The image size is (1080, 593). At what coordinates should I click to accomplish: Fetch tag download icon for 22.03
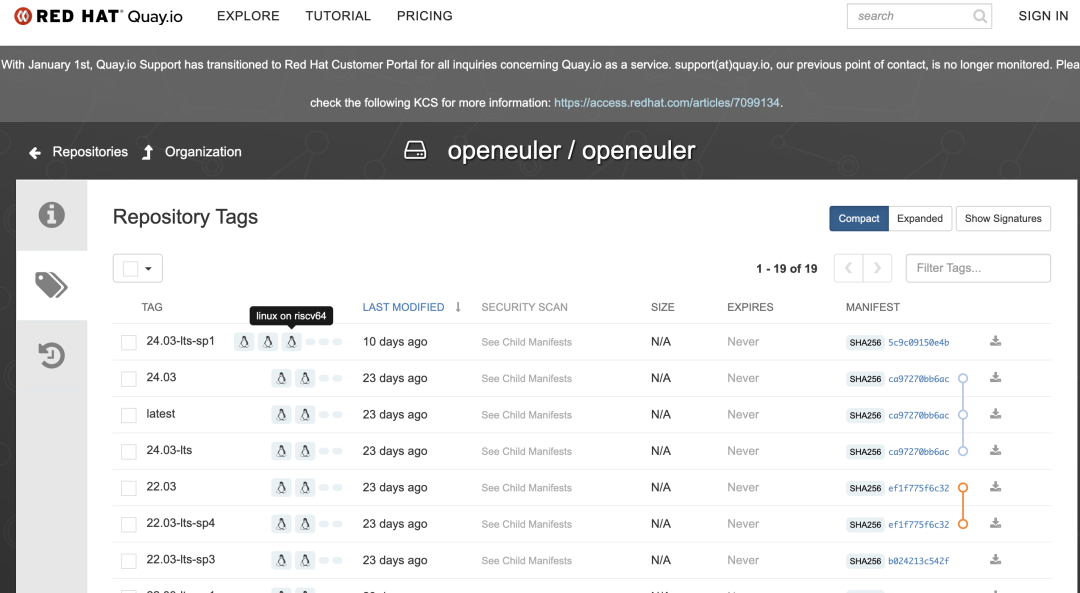(995, 487)
